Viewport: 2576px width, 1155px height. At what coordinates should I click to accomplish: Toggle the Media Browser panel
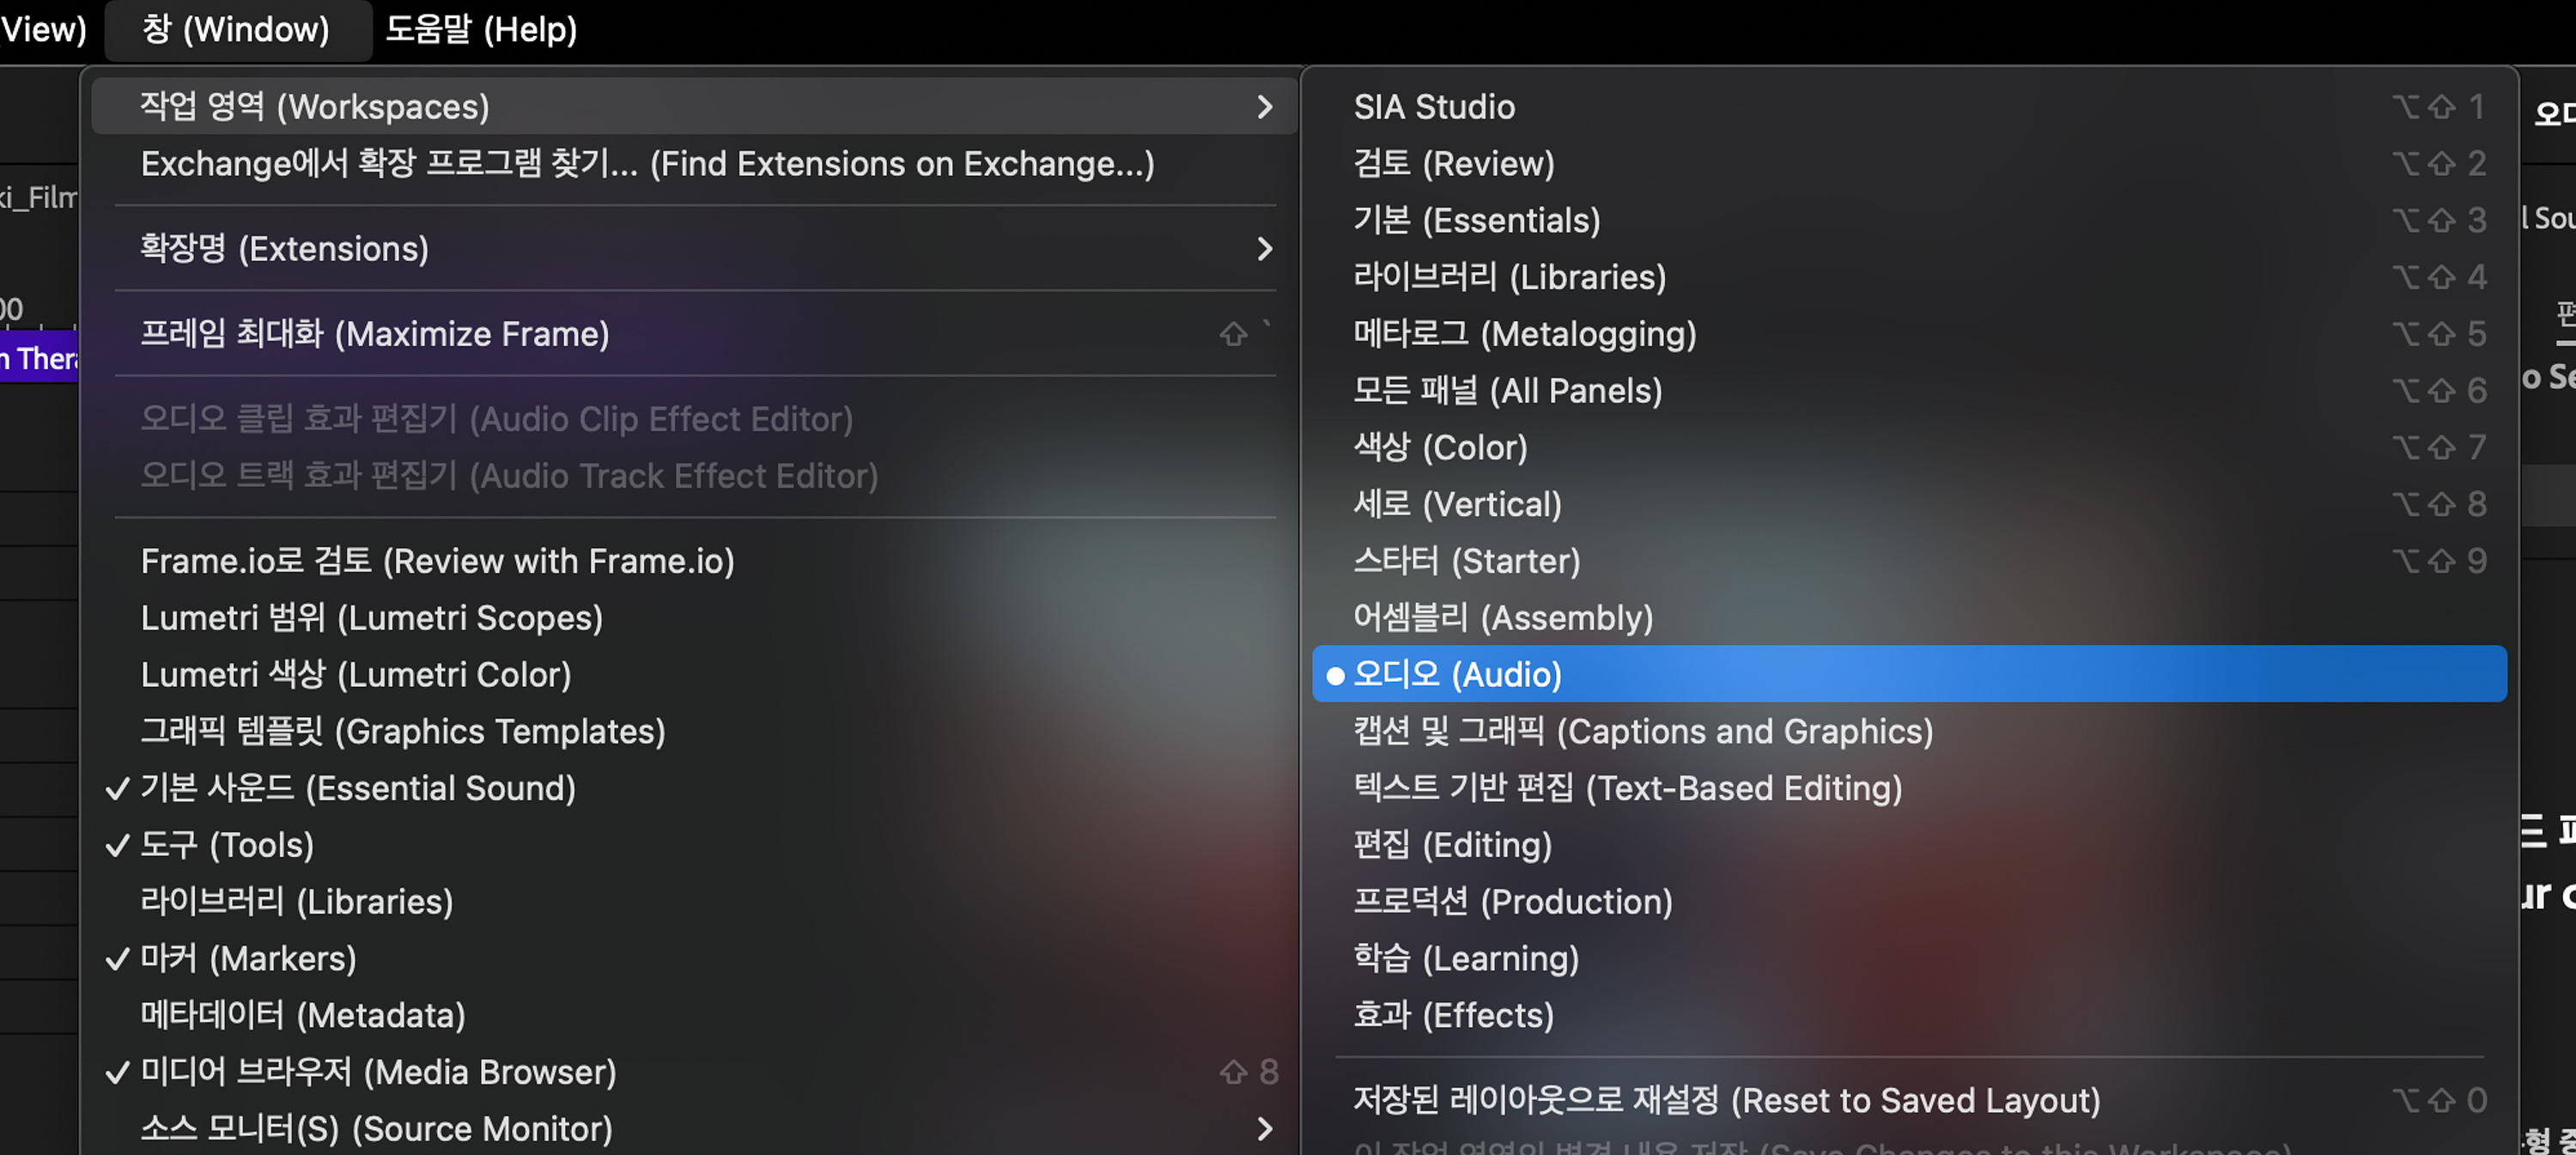coord(377,1072)
